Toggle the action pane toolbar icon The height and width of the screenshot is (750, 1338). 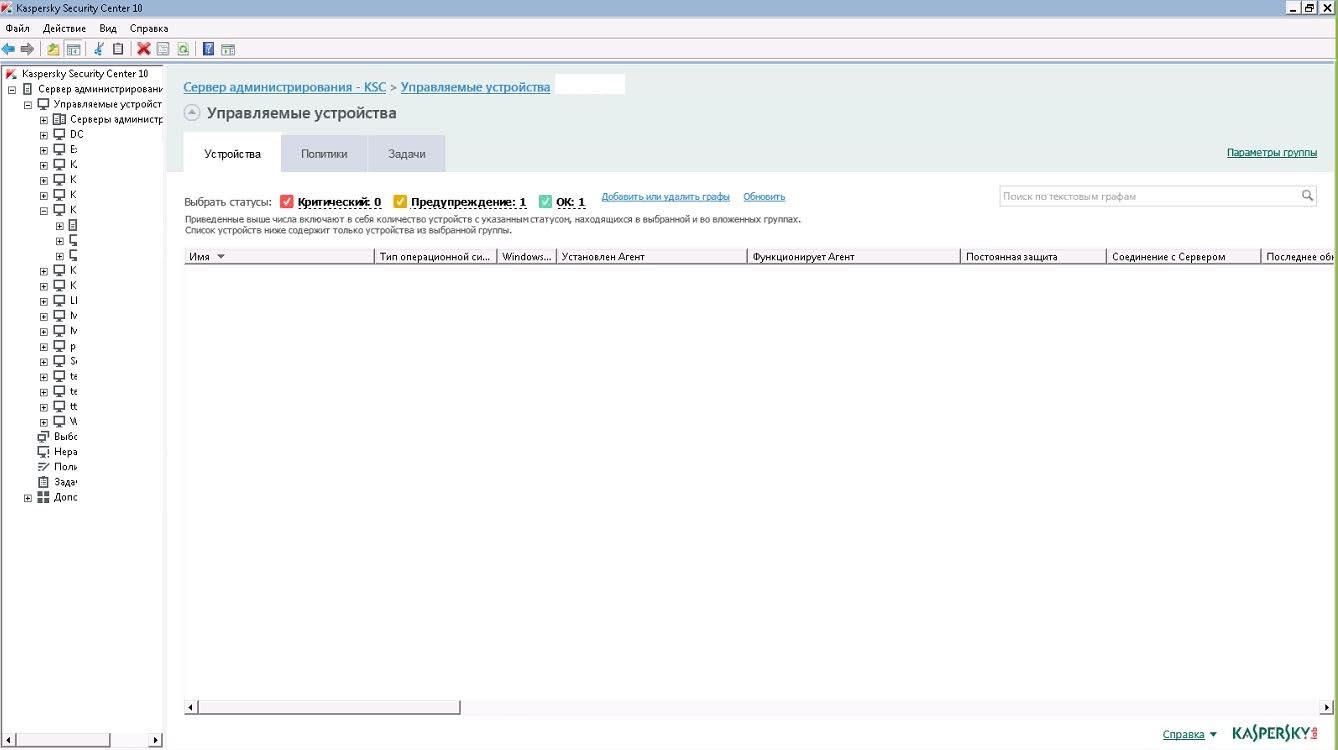[228, 48]
